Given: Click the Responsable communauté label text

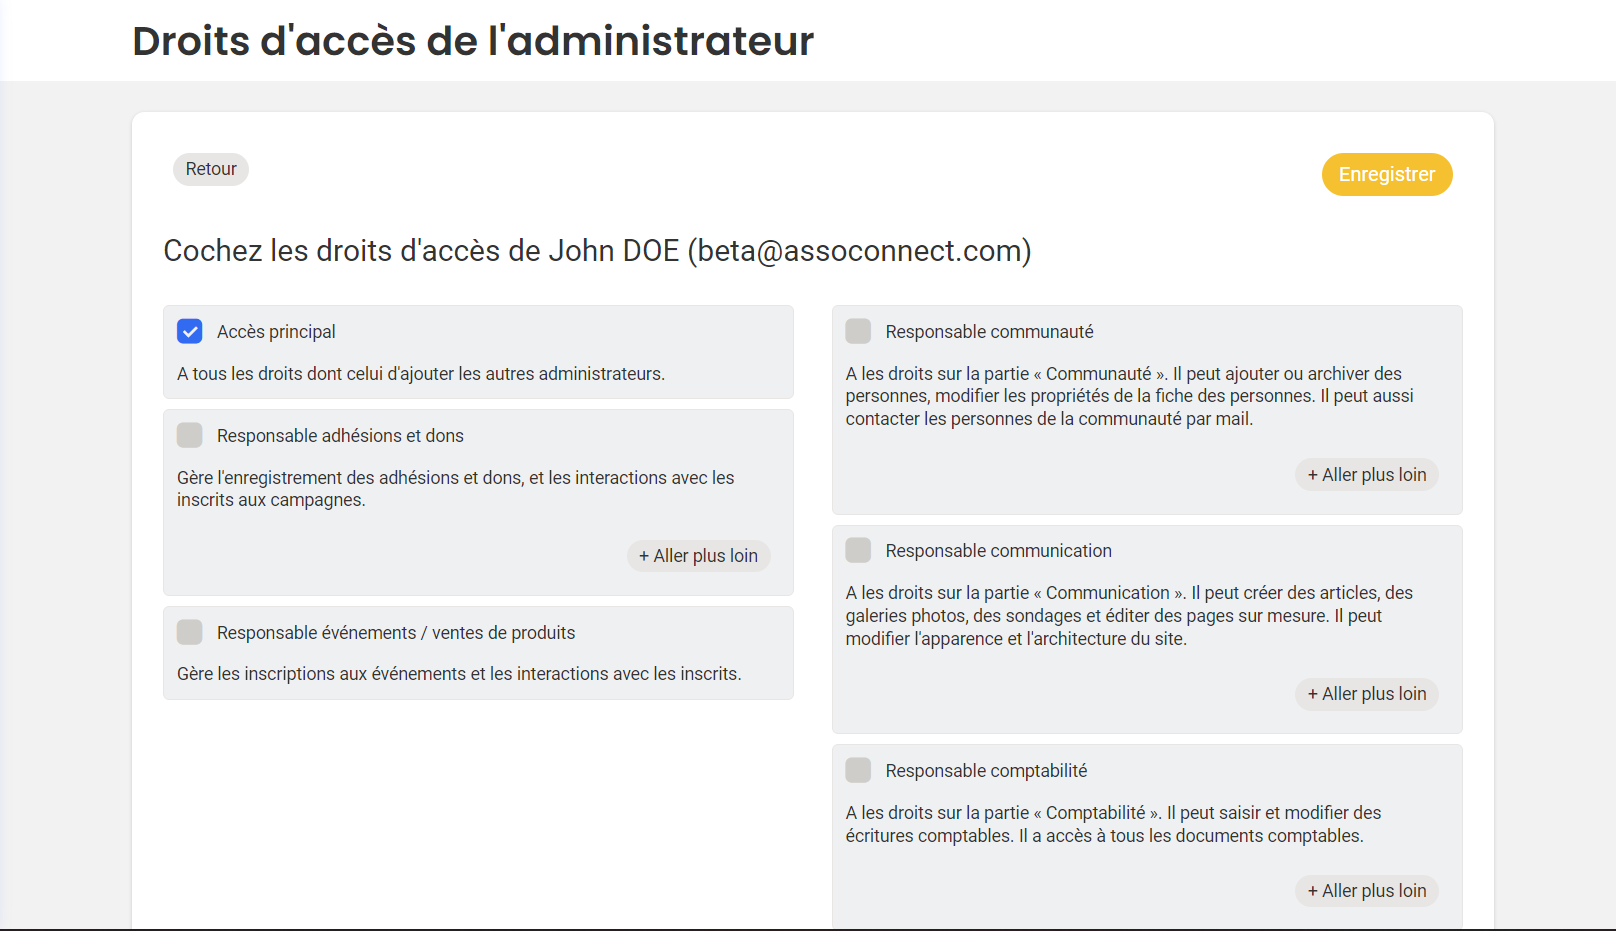Looking at the screenshot, I should (x=989, y=332).
